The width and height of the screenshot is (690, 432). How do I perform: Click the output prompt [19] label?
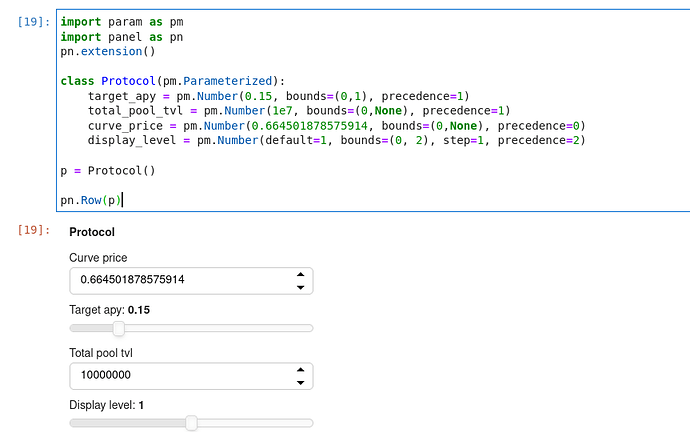click(x=34, y=230)
